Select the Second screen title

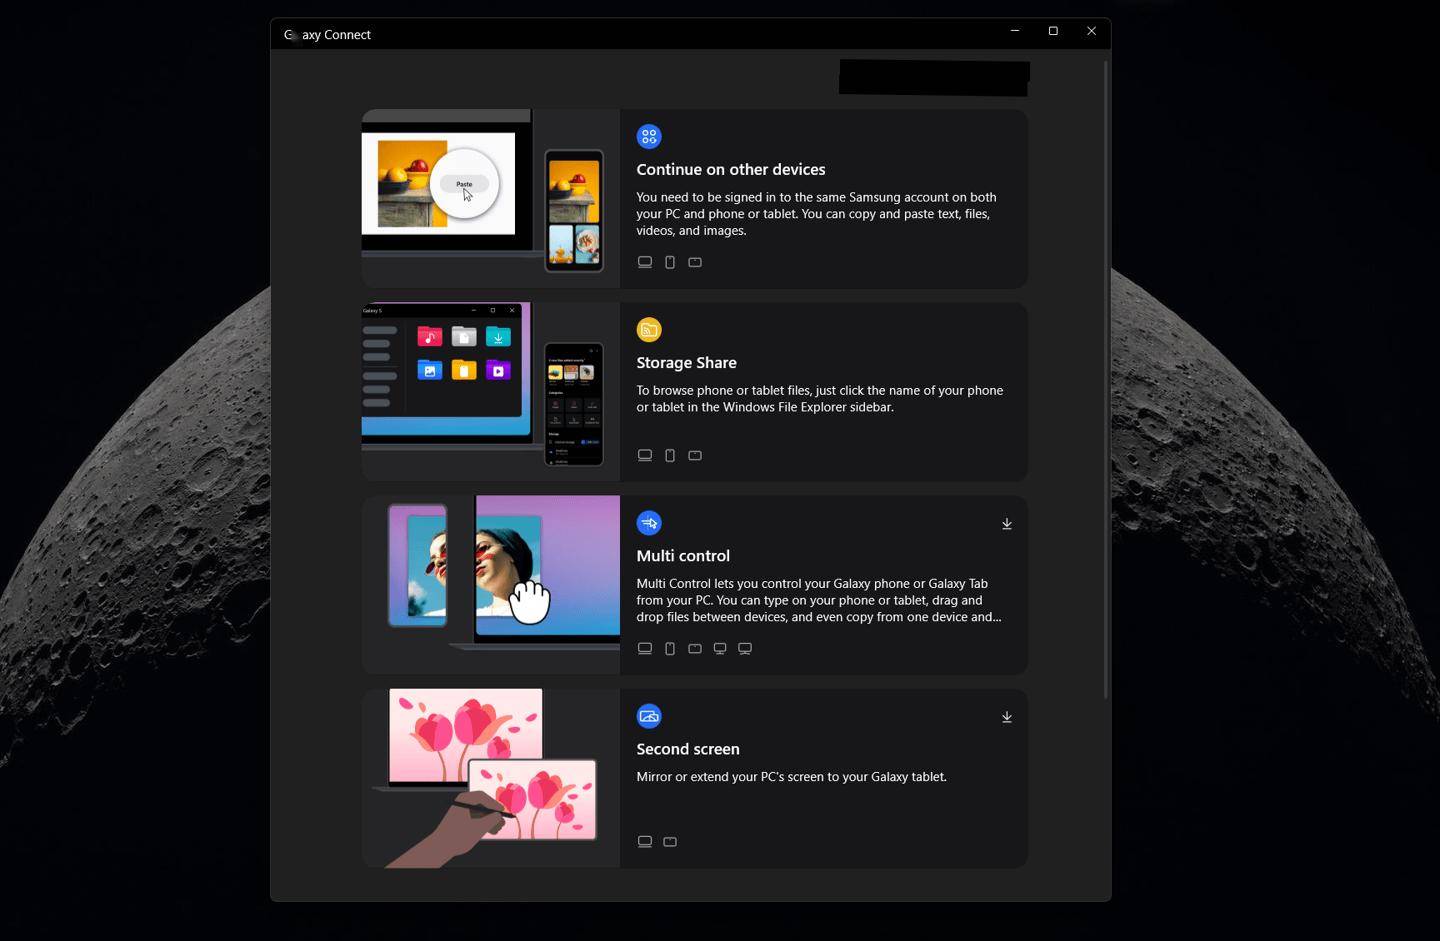pos(688,749)
